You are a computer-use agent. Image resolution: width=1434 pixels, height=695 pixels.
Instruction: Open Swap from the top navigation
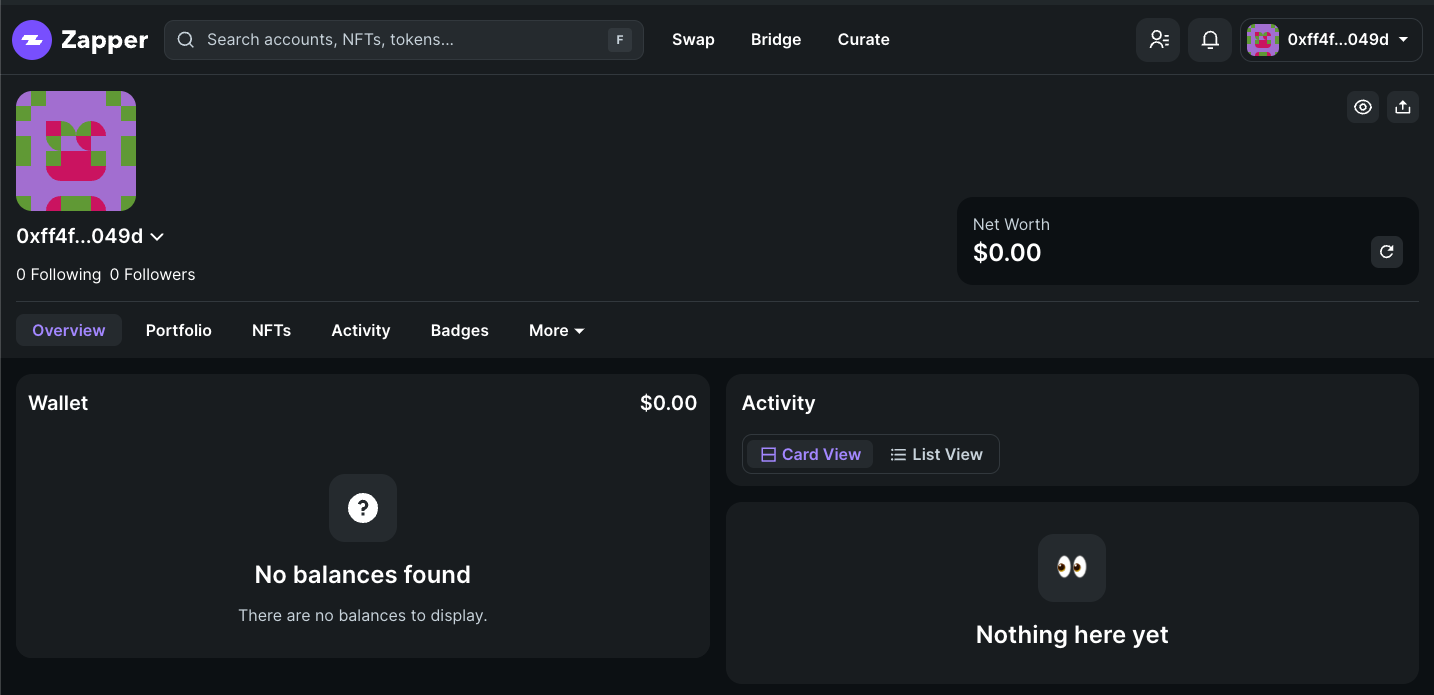pos(693,40)
